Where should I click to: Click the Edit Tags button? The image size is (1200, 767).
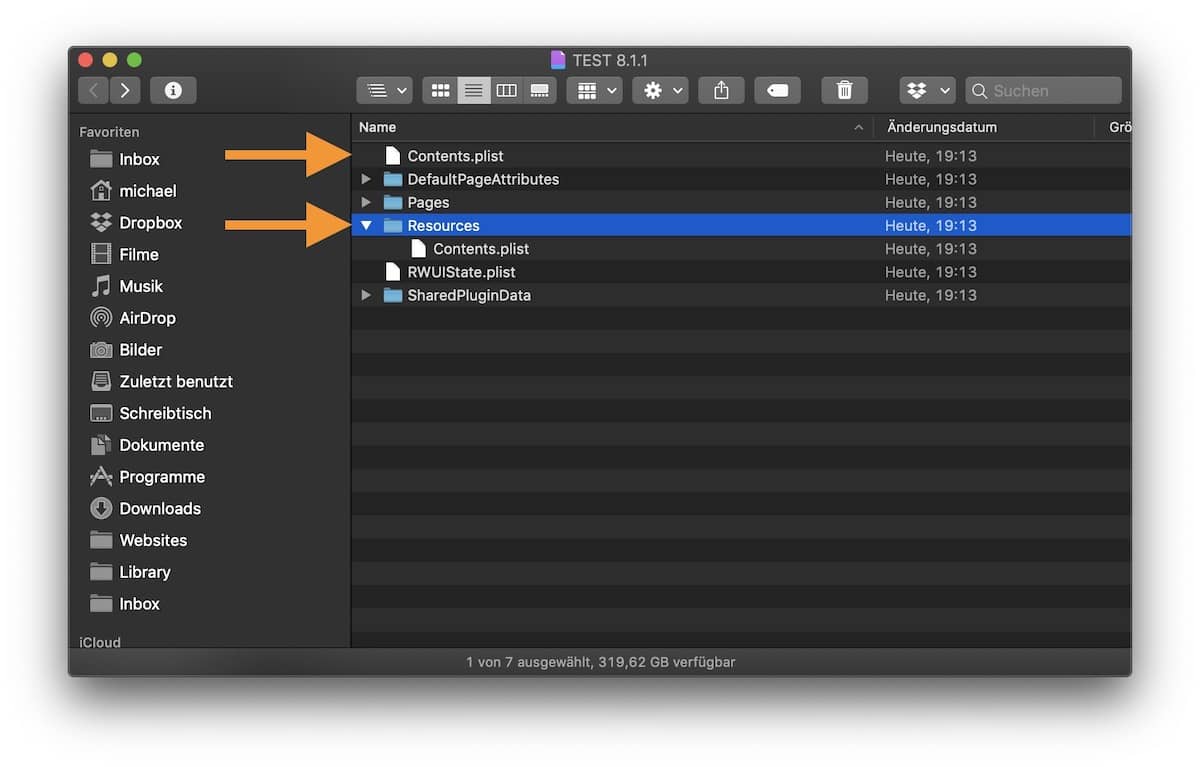click(x=777, y=90)
